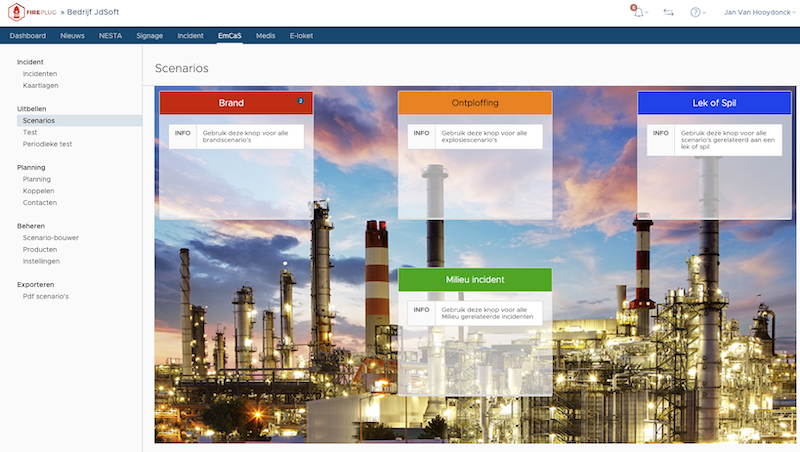The height and width of the screenshot is (452, 800).
Task: Go to Scenario-bouwer in sidebar
Action: [x=50, y=238]
